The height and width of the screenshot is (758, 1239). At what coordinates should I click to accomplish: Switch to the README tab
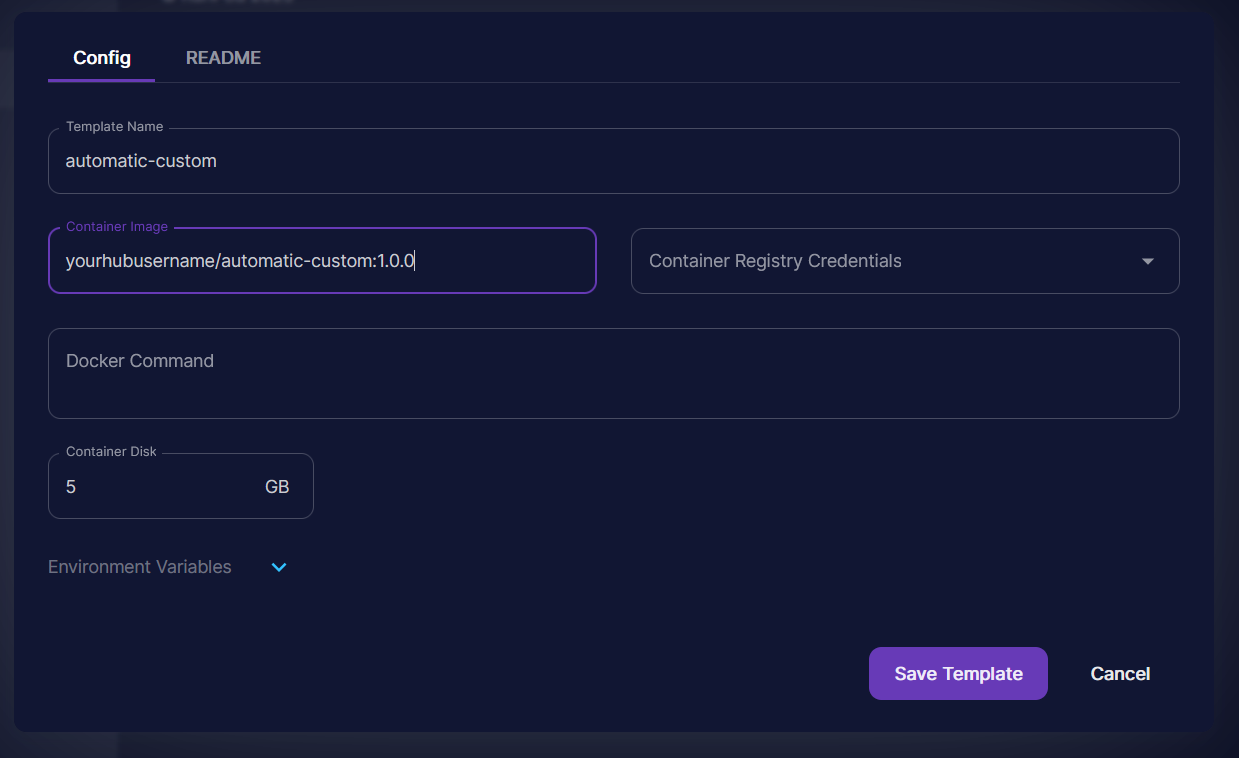click(x=223, y=58)
